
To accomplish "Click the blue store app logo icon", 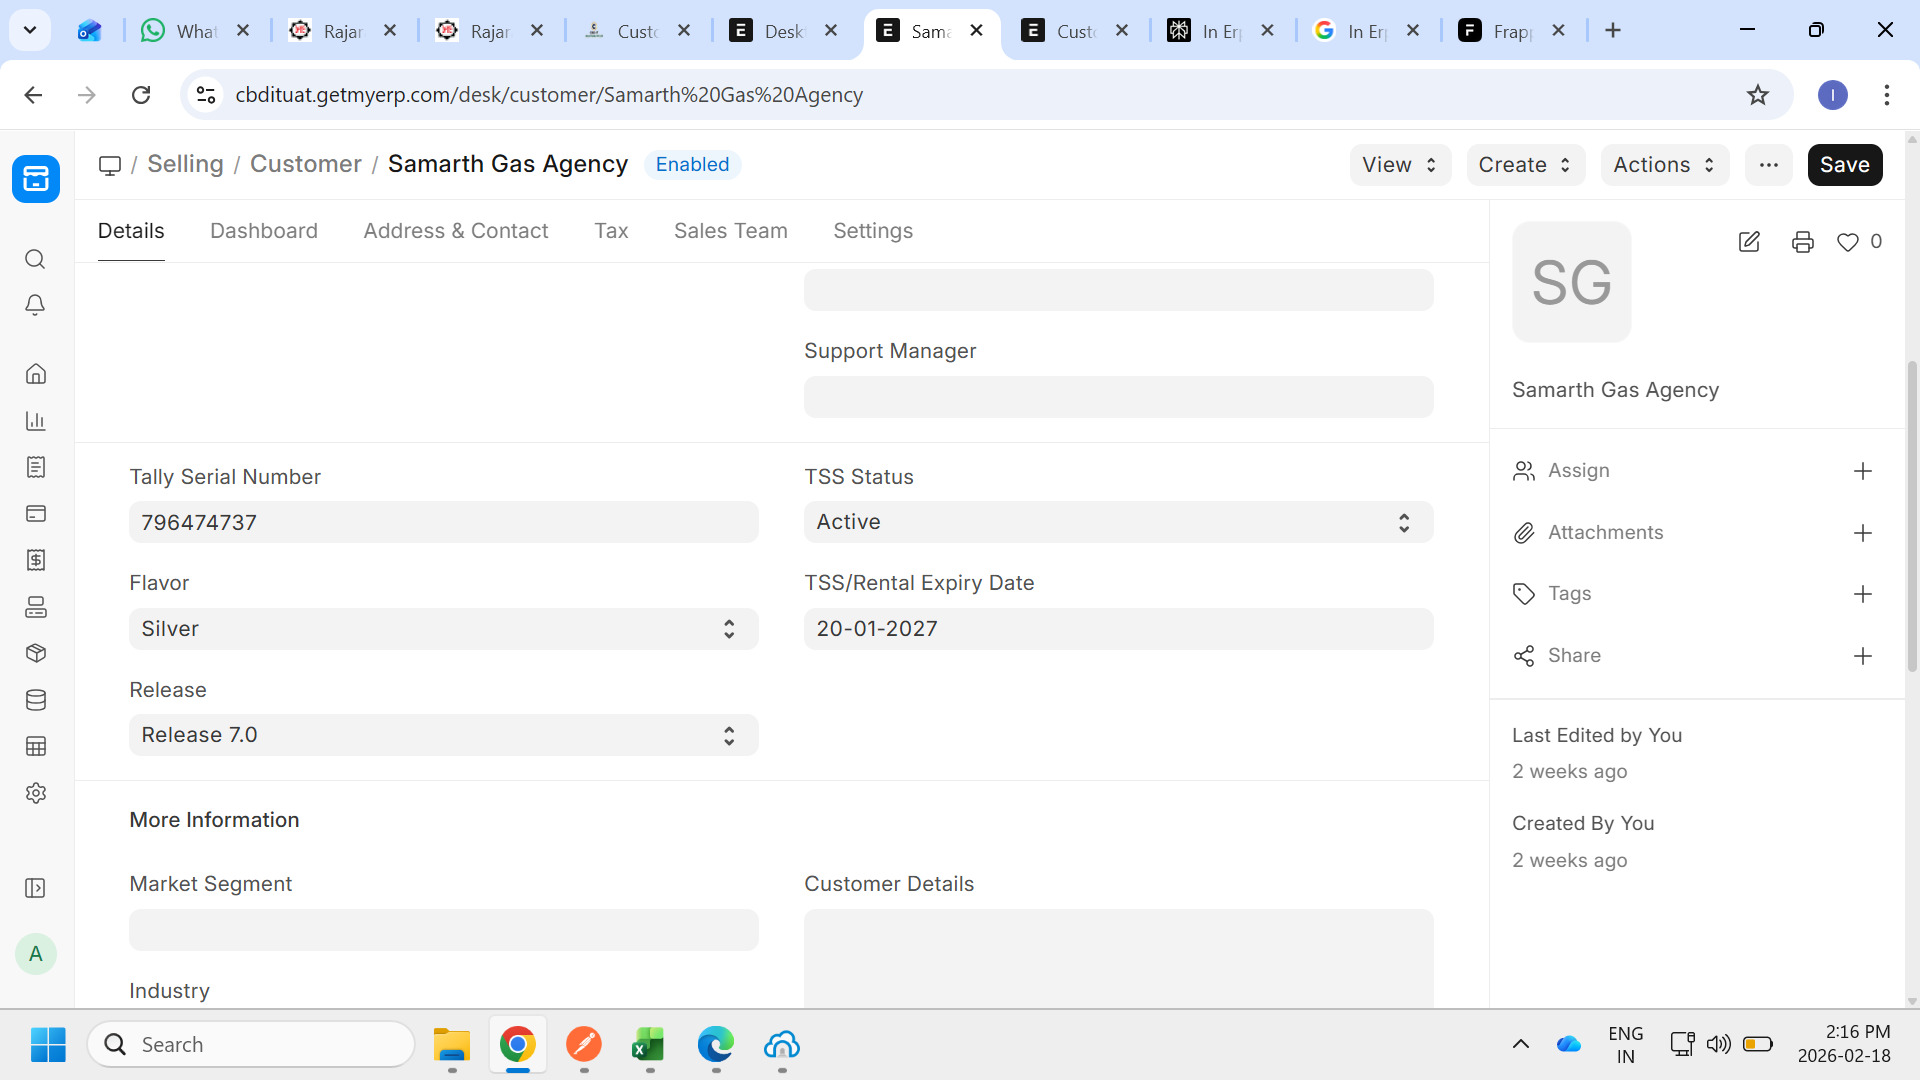I will (x=36, y=179).
